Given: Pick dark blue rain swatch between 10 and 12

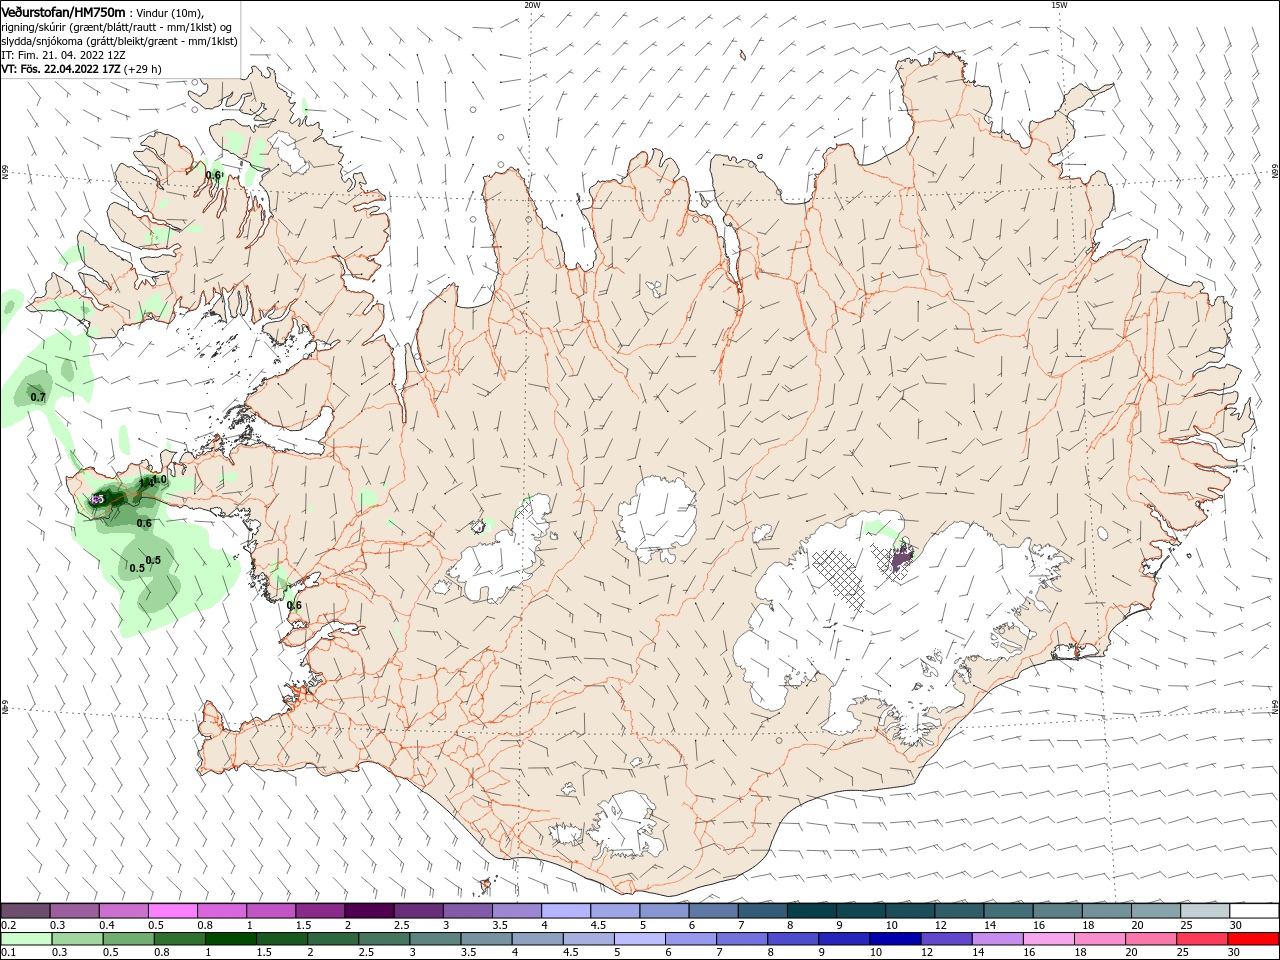Looking at the screenshot, I should click(895, 939).
